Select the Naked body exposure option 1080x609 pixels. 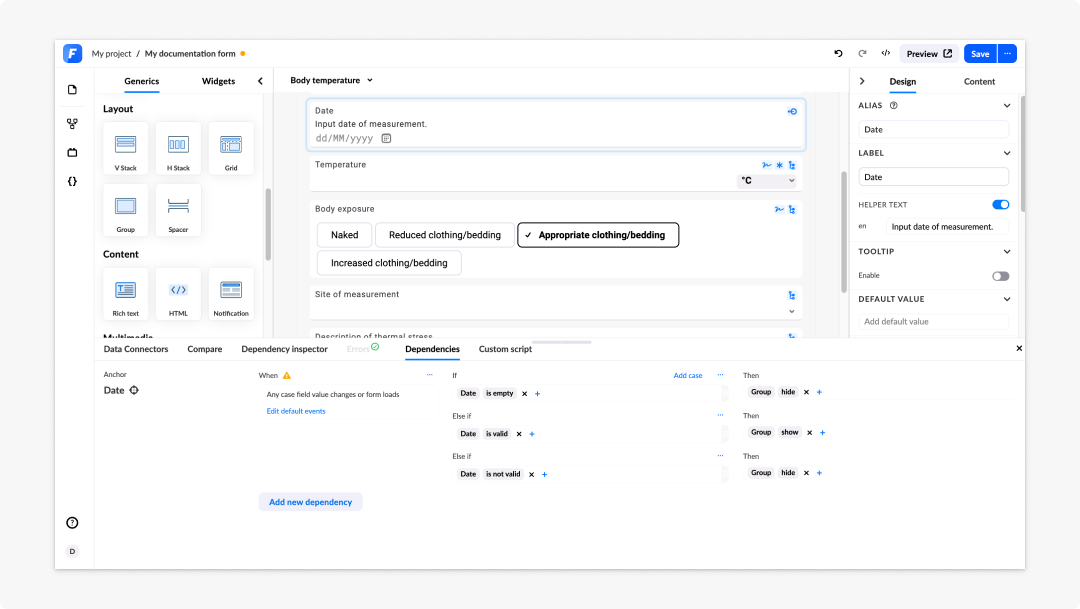click(344, 235)
